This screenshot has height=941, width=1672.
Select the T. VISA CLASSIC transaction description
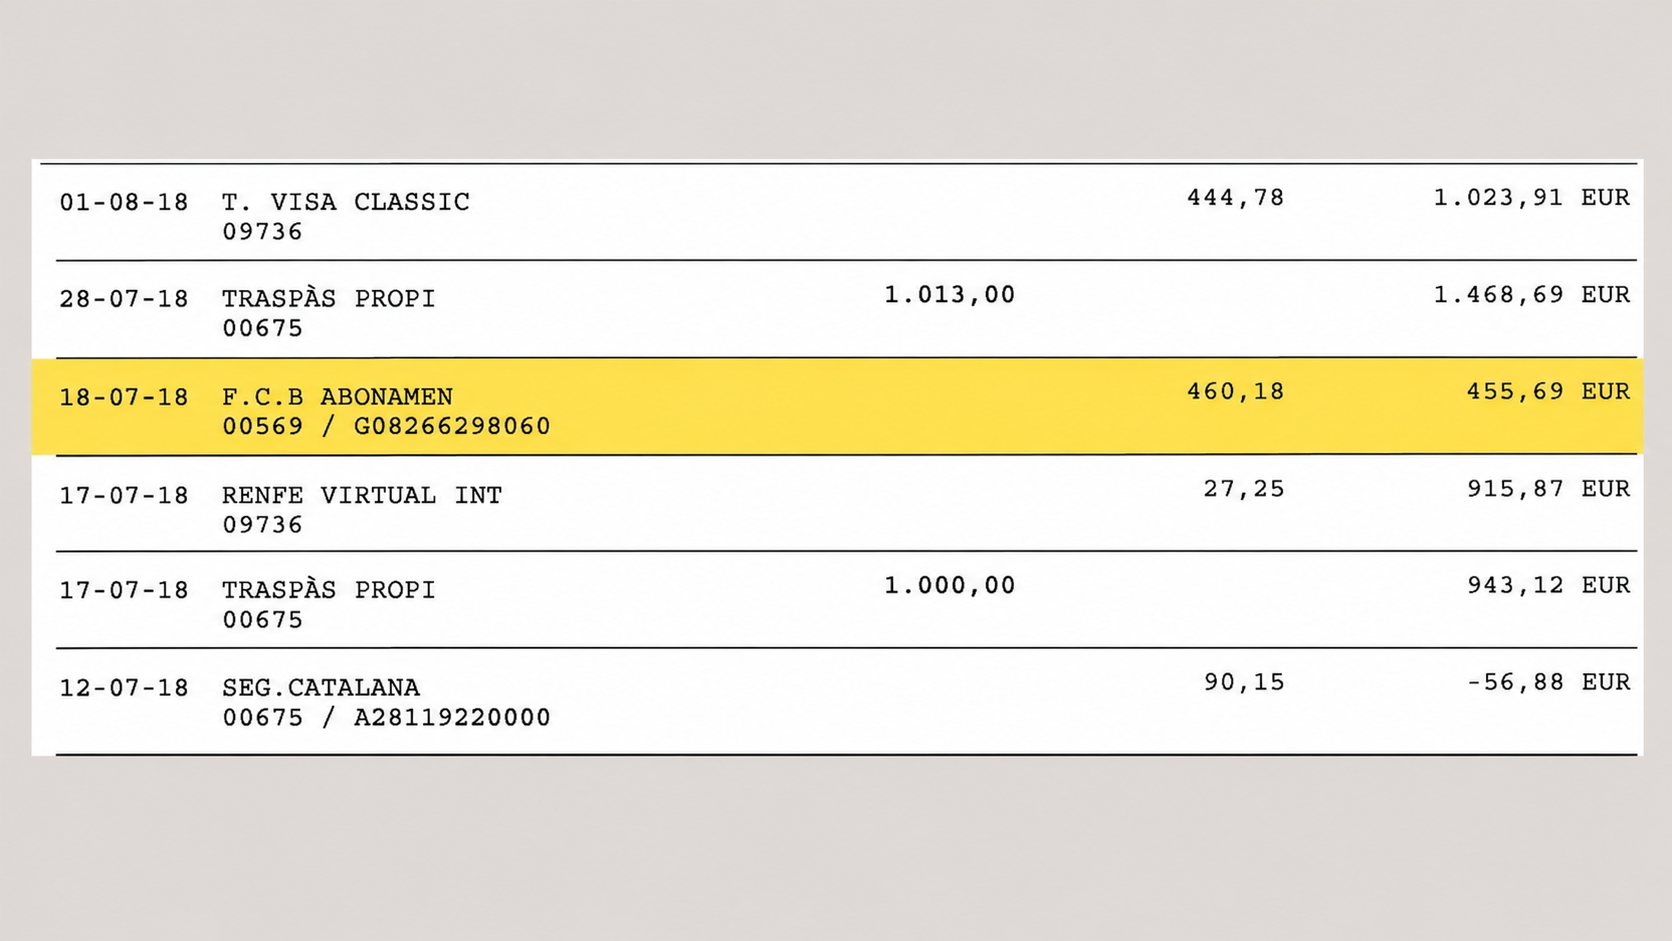pos(345,202)
